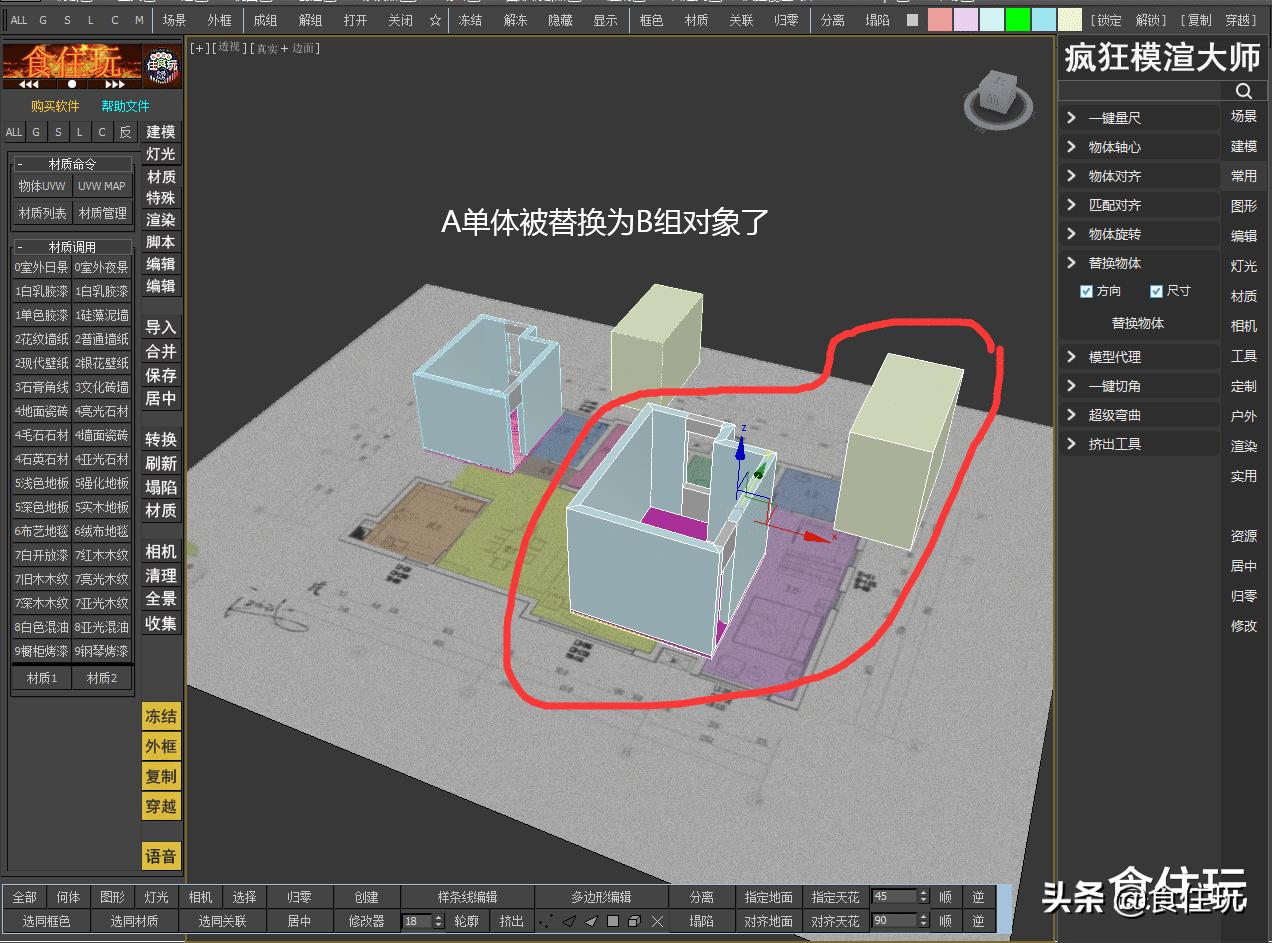Click the X sub-object exit icon at bottom

[x=658, y=921]
